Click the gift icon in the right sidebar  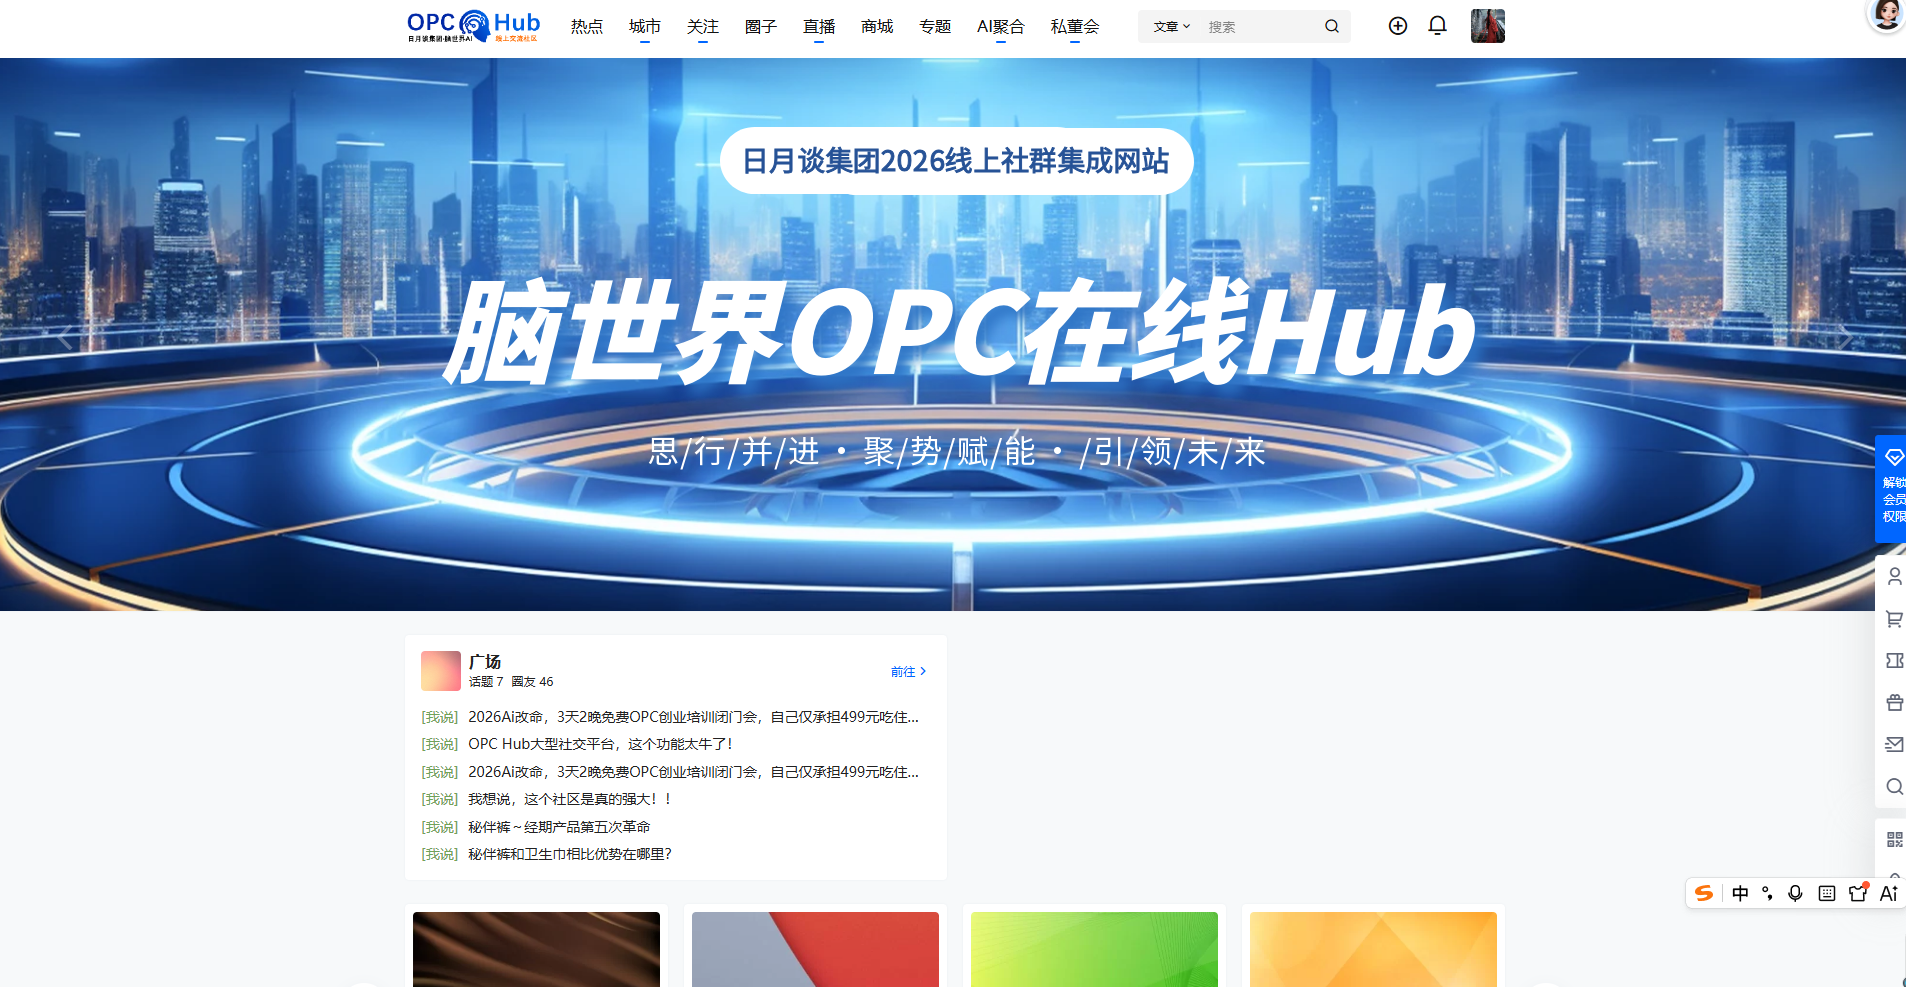1893,702
